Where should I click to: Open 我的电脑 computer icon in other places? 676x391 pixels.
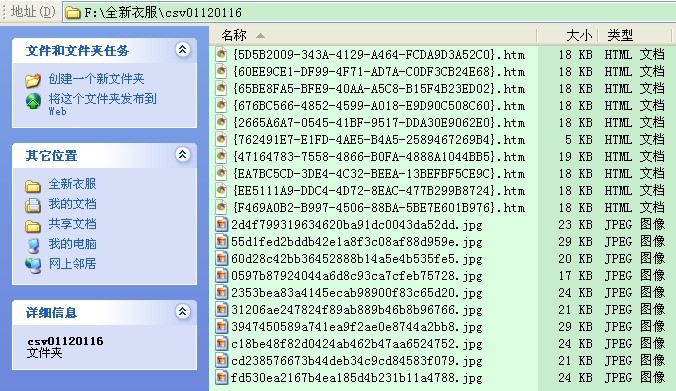pyautogui.click(x=33, y=244)
